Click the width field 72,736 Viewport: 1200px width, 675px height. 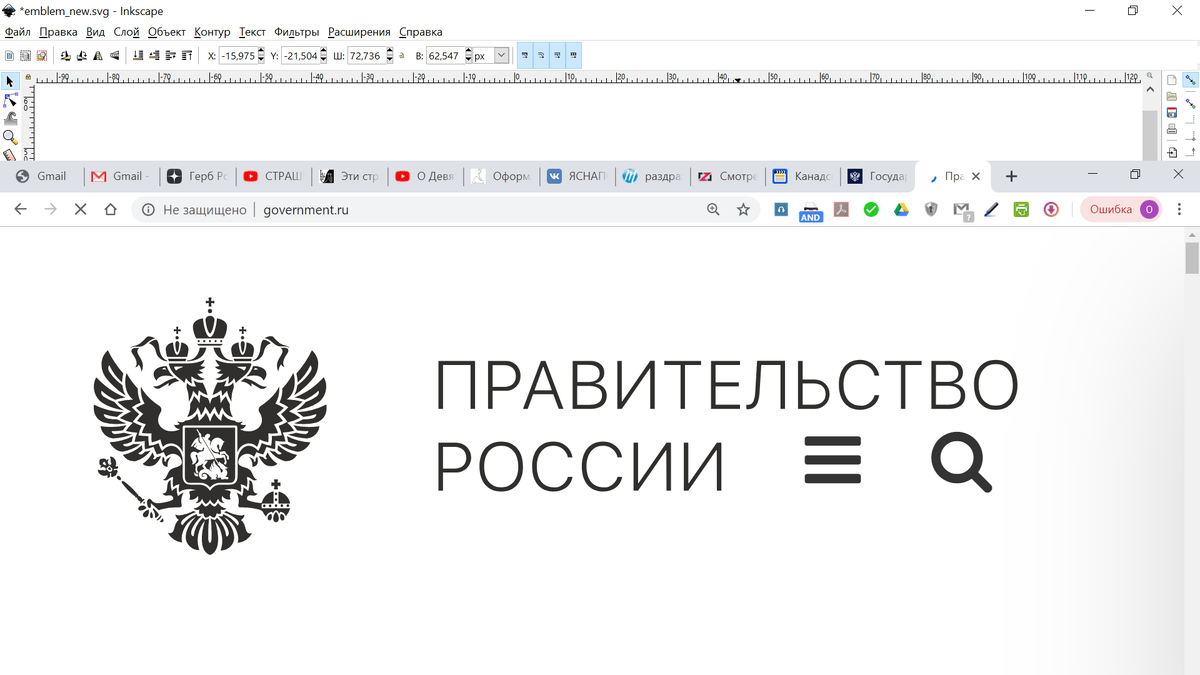point(365,56)
